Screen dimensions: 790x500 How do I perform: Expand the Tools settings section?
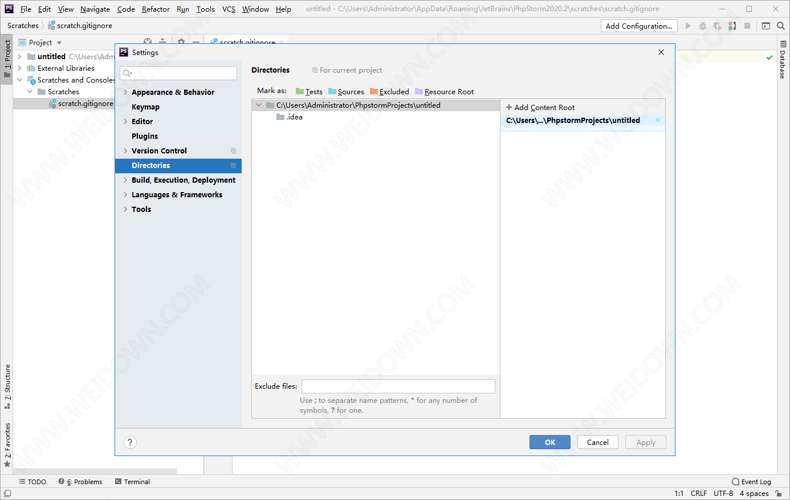pos(125,209)
